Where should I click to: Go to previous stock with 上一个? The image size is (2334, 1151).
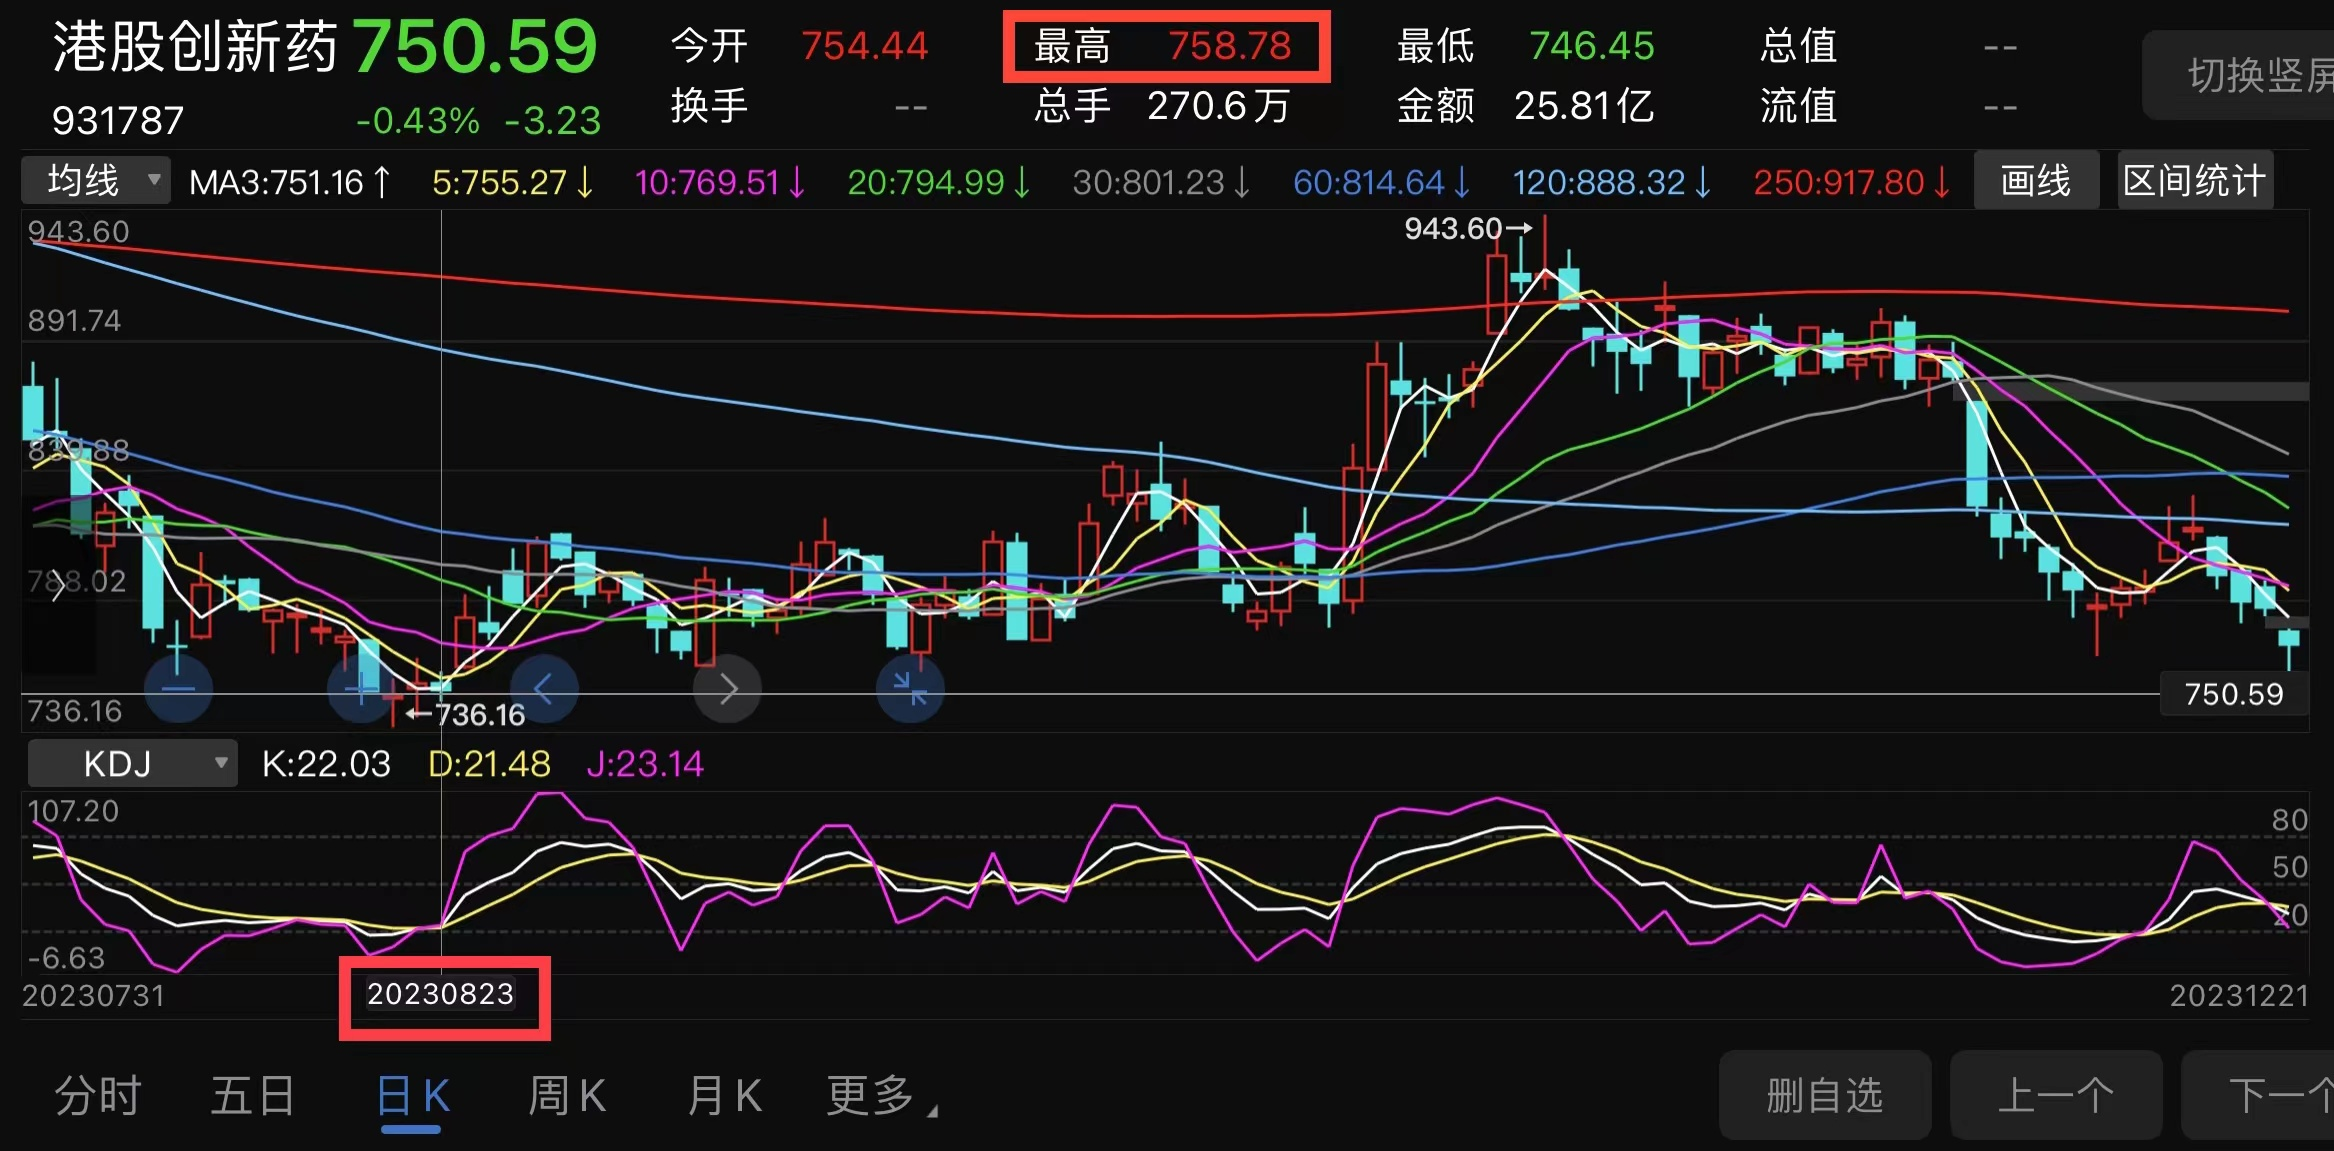[x=2056, y=1095]
